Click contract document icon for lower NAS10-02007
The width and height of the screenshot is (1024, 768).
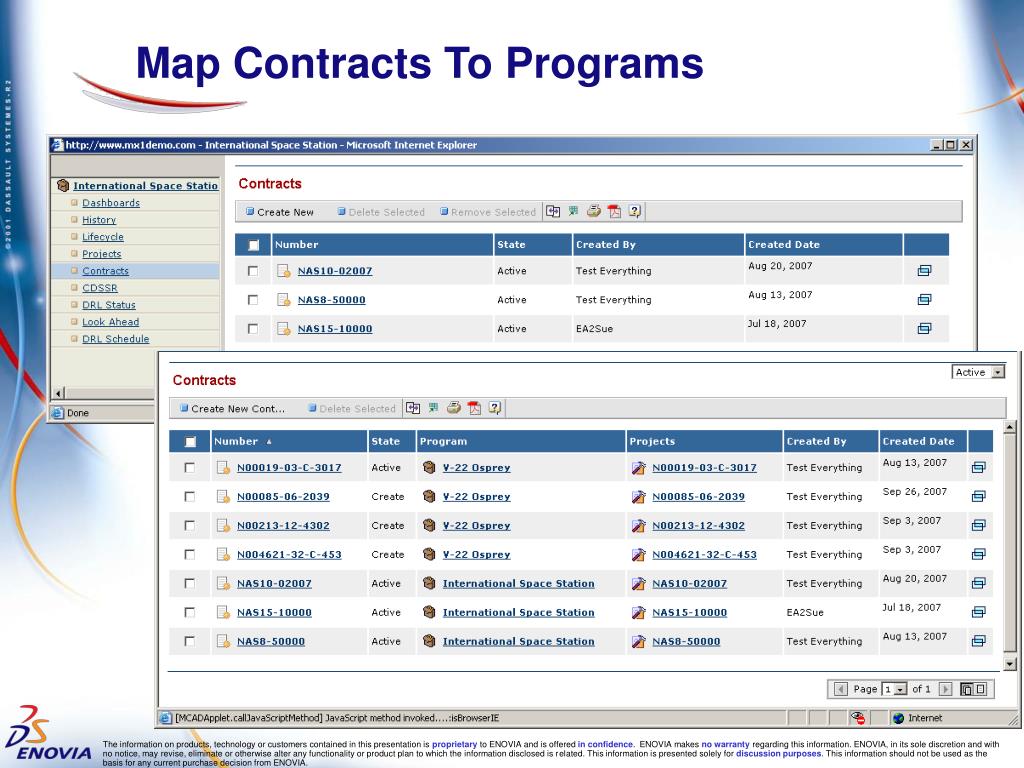[223, 583]
